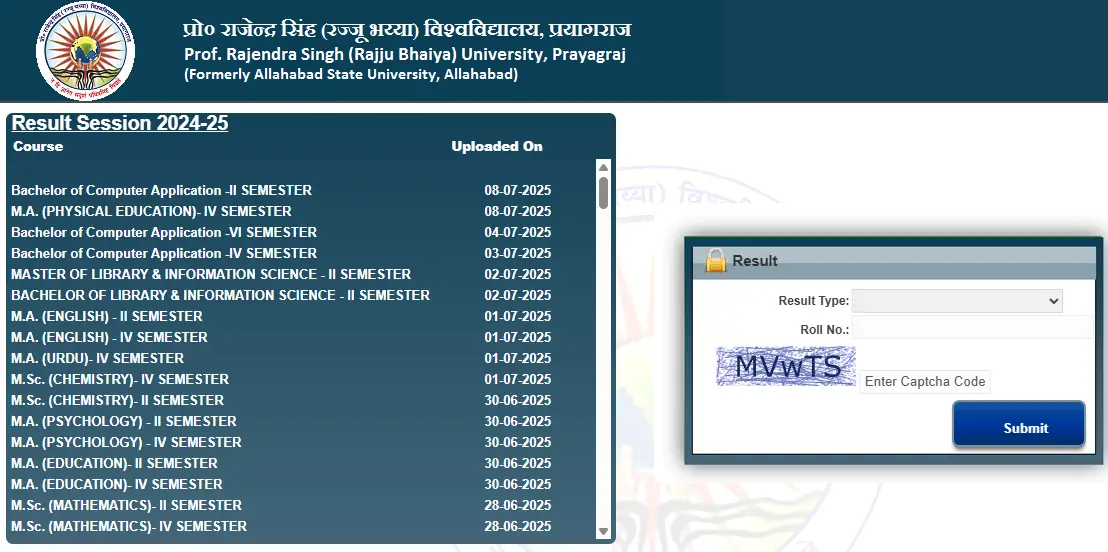Viewport: 1108px width, 552px height.
Task: Select Bachelor of Computer Application -VI SEMESTER
Action: click(164, 233)
